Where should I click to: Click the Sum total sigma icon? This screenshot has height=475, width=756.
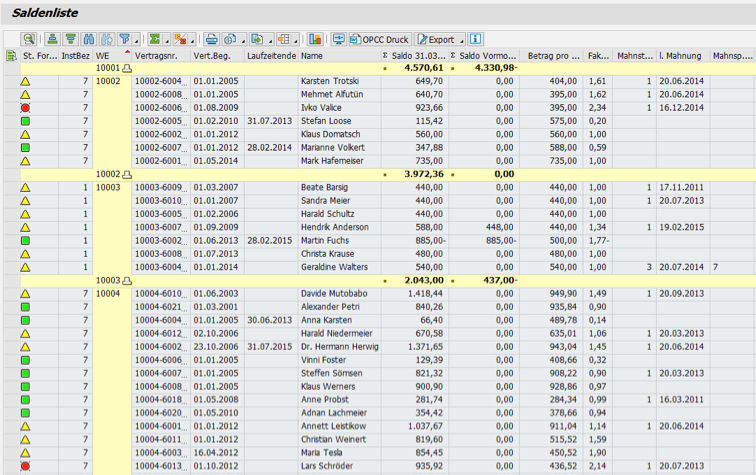(154, 39)
